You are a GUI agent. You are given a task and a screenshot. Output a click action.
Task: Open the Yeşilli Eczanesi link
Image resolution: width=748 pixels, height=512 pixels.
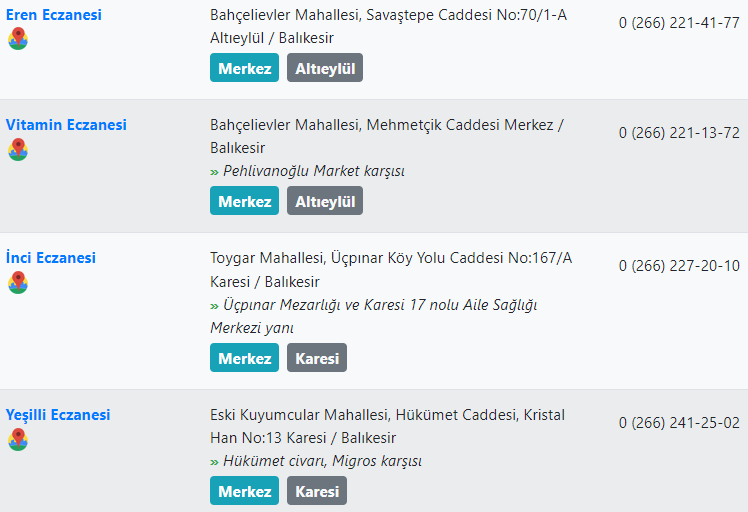[58, 415]
